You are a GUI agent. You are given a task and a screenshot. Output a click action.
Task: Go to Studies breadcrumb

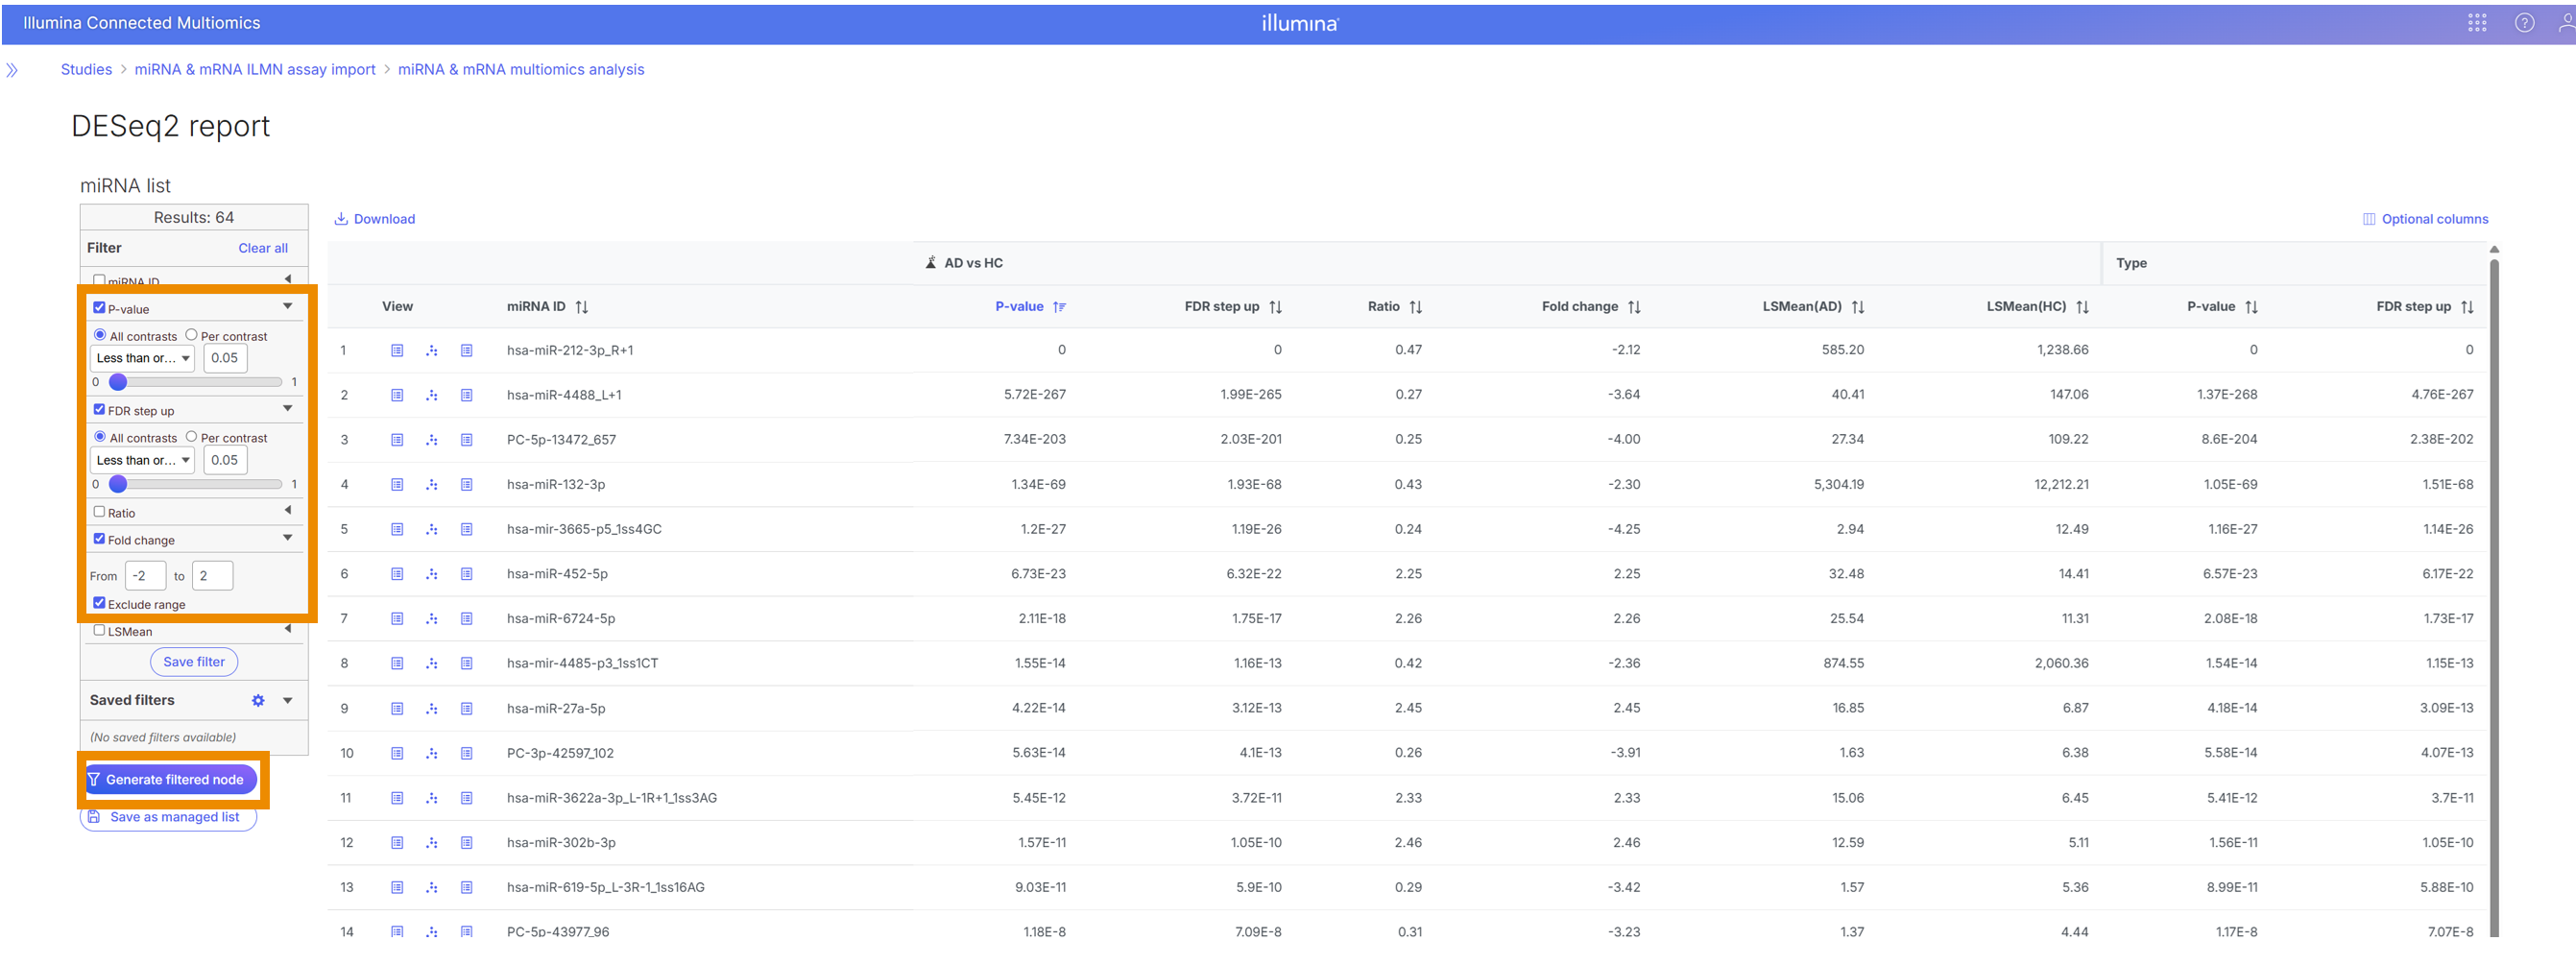86,70
